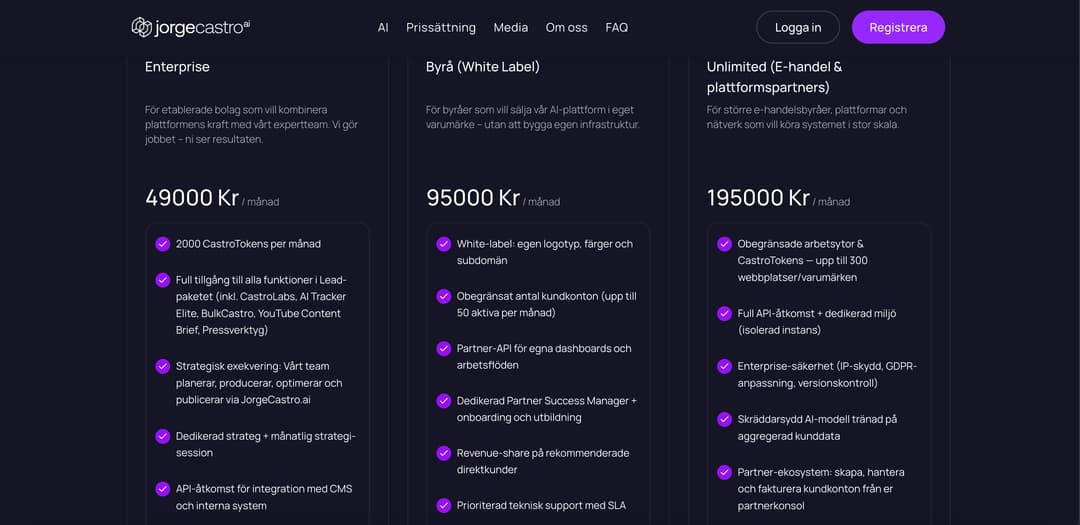Click the text 'Prioriterad teknisk support med SLA'
1080x525 pixels.
coord(541,505)
